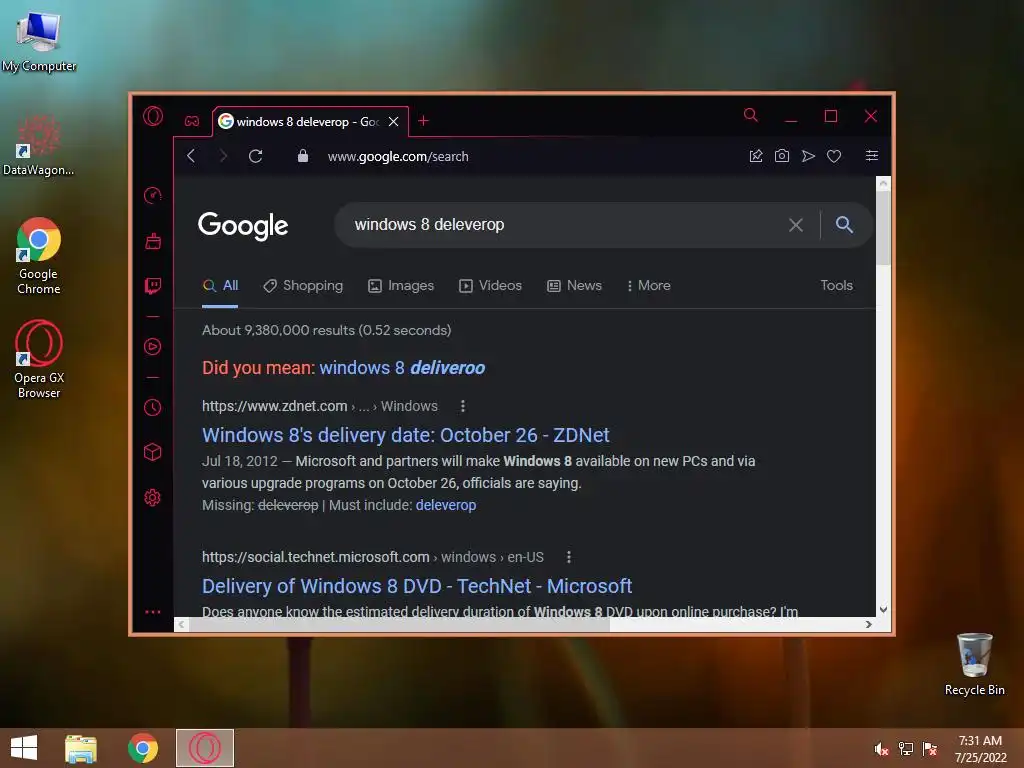Click the Action Center flag tray icon
The image size is (1024, 768).
tap(930, 749)
